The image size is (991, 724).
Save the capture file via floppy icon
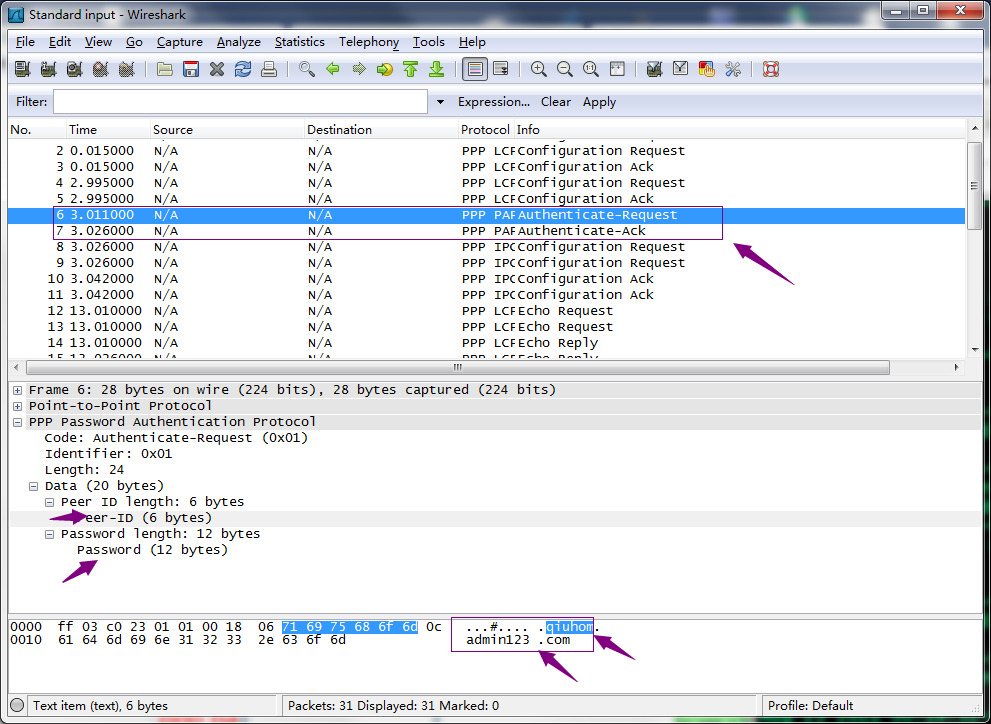pos(191,69)
